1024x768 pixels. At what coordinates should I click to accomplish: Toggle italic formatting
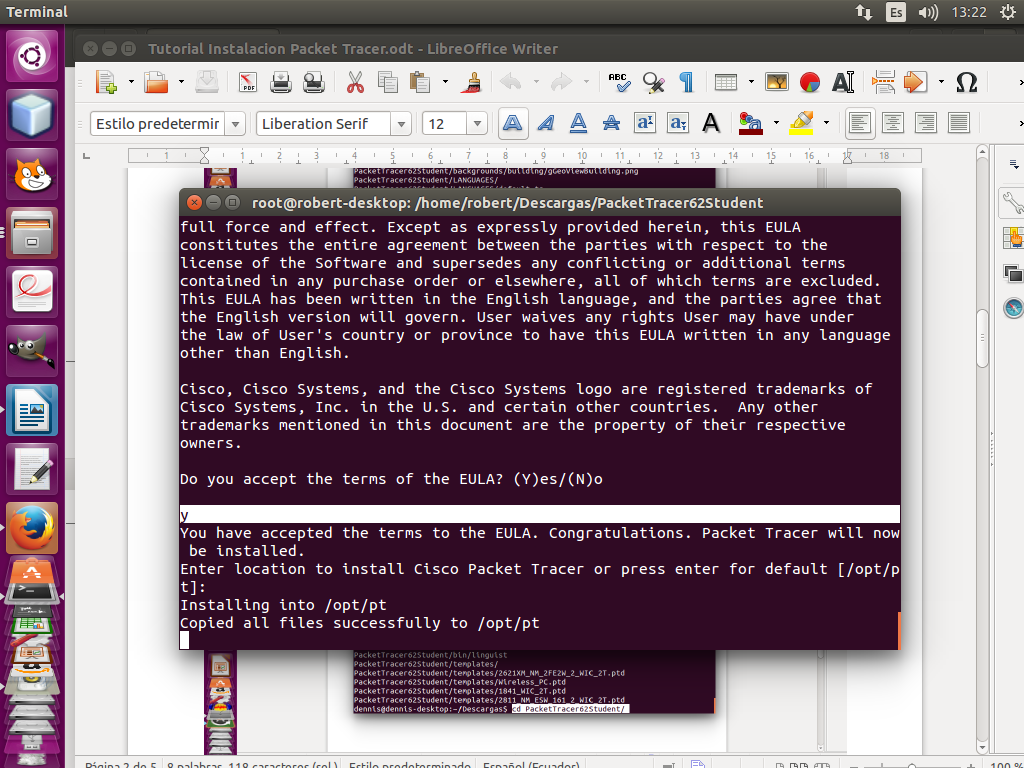point(546,123)
